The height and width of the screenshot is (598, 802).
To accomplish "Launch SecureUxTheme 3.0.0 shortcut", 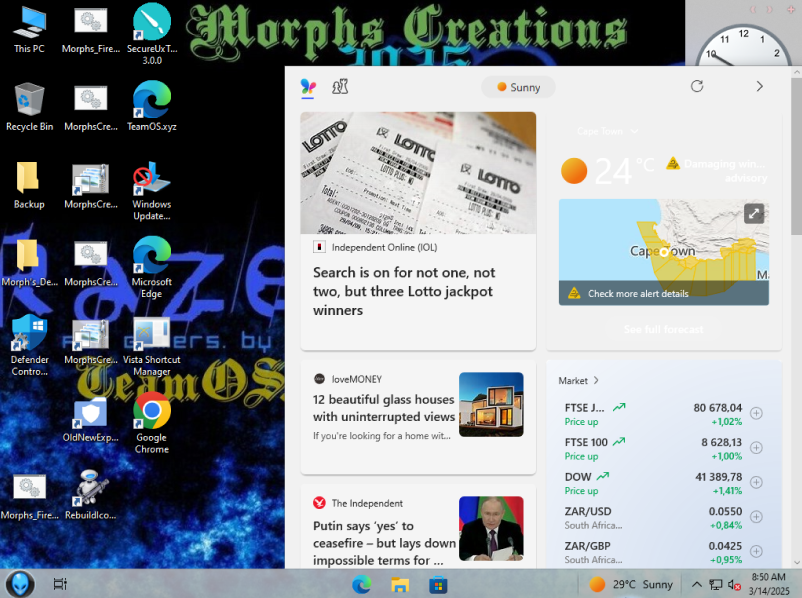I will [x=152, y=34].
